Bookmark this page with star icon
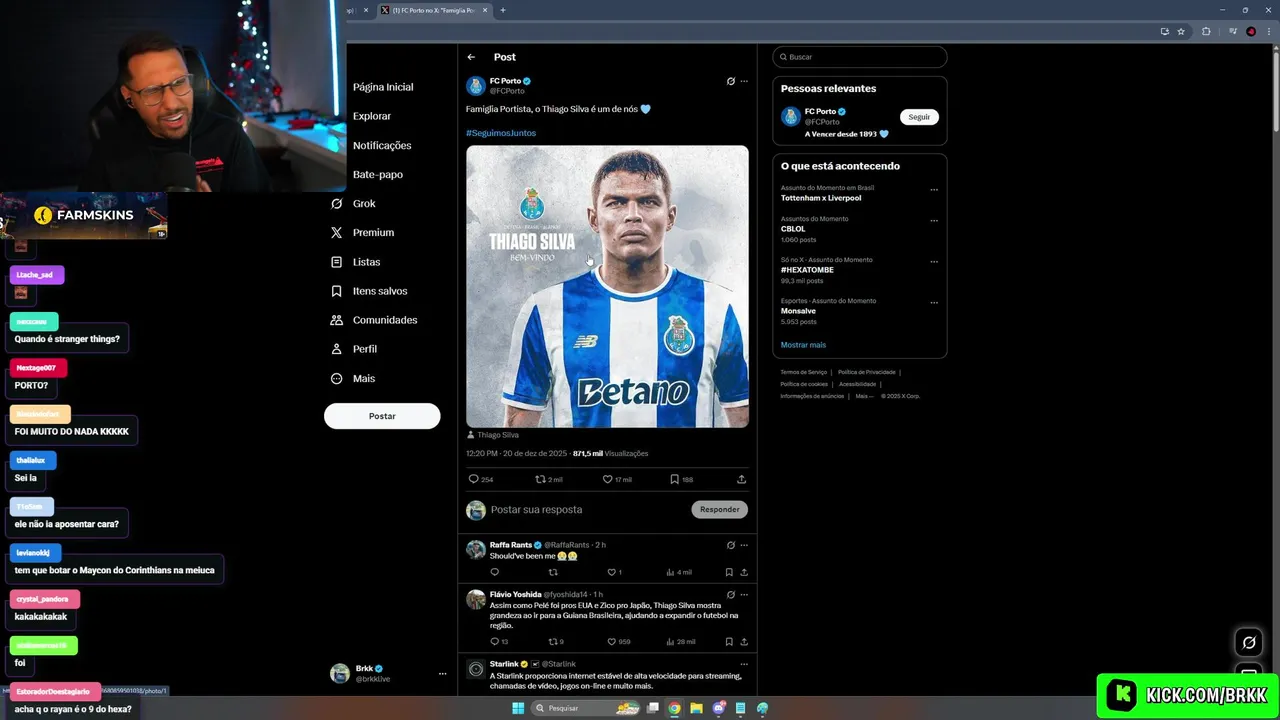 (x=1181, y=31)
